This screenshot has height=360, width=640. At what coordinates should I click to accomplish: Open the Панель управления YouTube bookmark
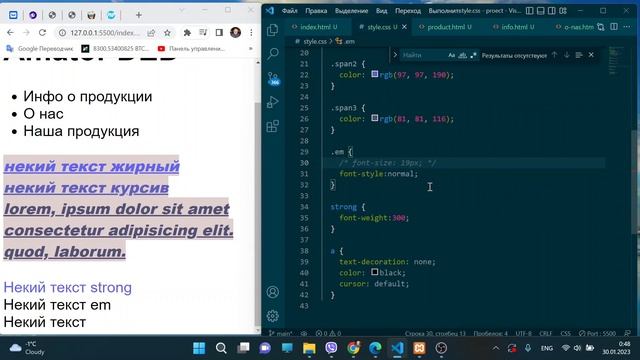191,49
